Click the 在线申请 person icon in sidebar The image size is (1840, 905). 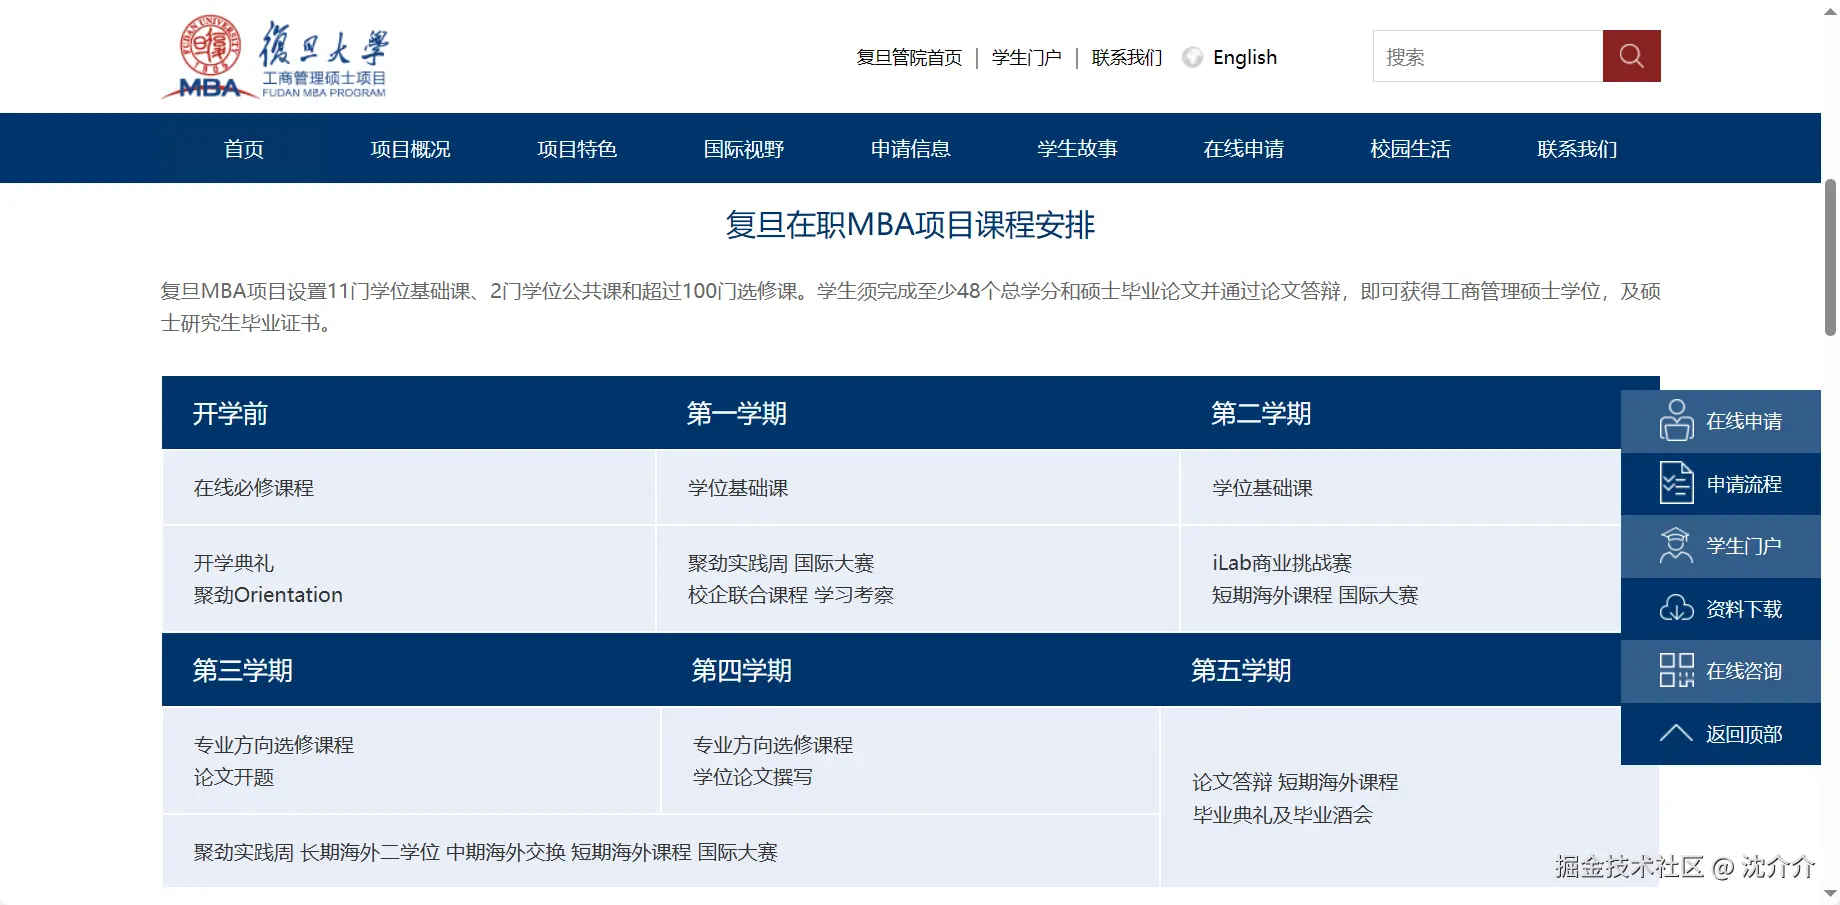pos(1675,420)
